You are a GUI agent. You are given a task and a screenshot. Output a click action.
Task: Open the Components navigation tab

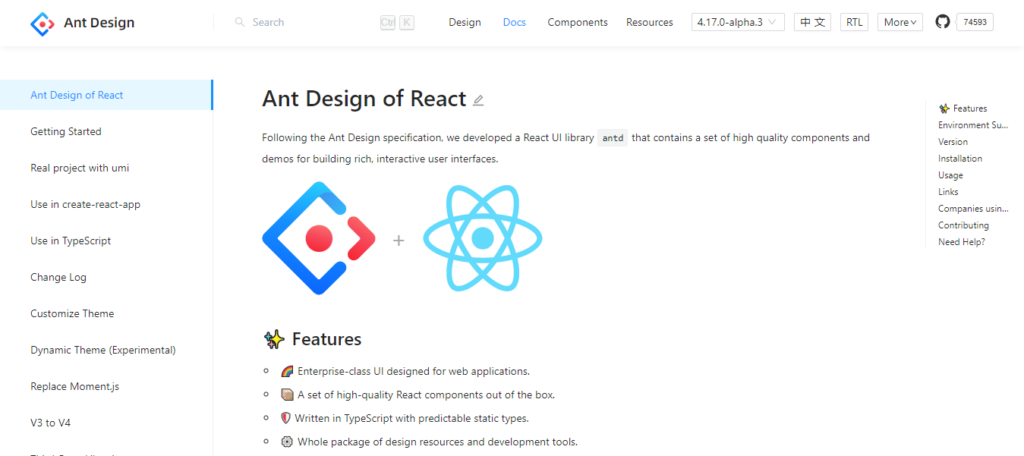coord(577,22)
